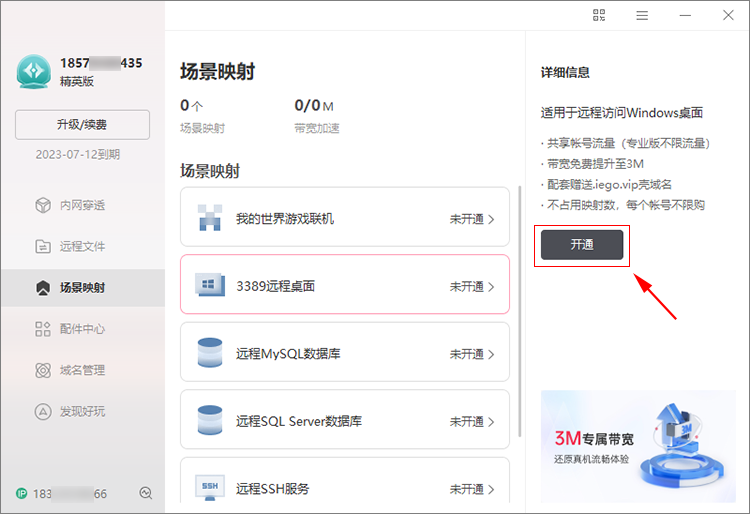
Task: Open 内网穿透 in the sidebar
Action: pyautogui.click(x=82, y=205)
